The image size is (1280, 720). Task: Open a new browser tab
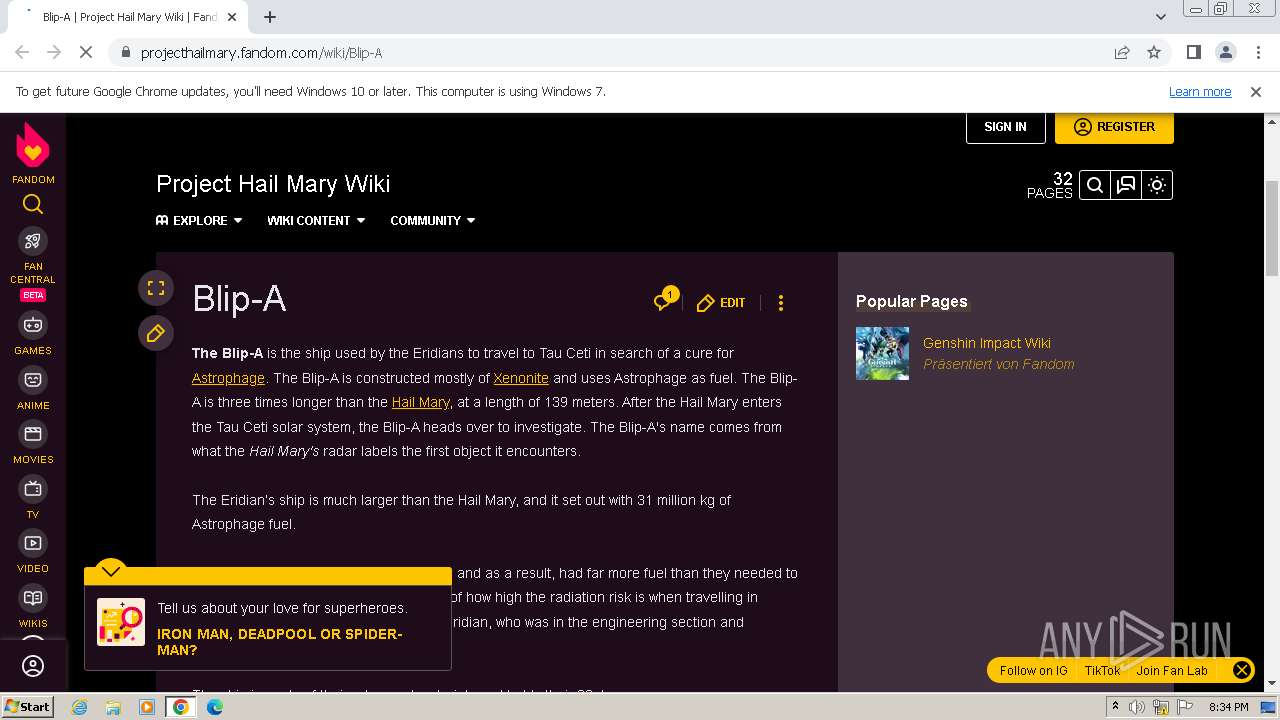pyautogui.click(x=270, y=17)
